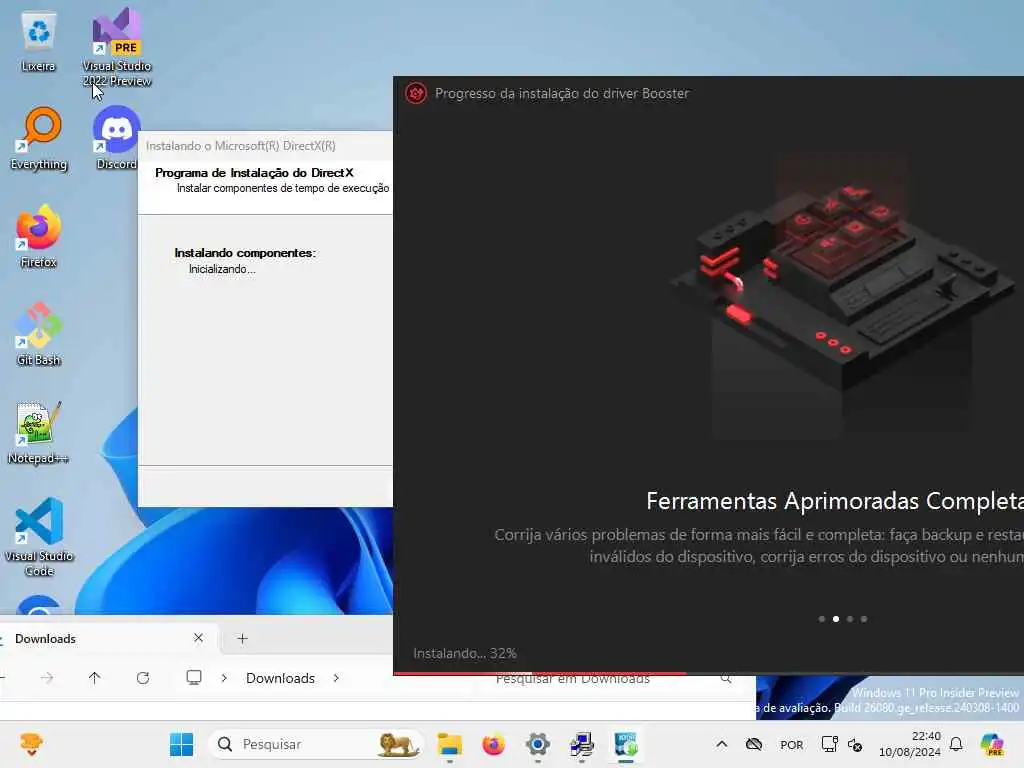Click the cloud sync tray icon
This screenshot has height=768, width=1024.
pyautogui.click(x=754, y=744)
